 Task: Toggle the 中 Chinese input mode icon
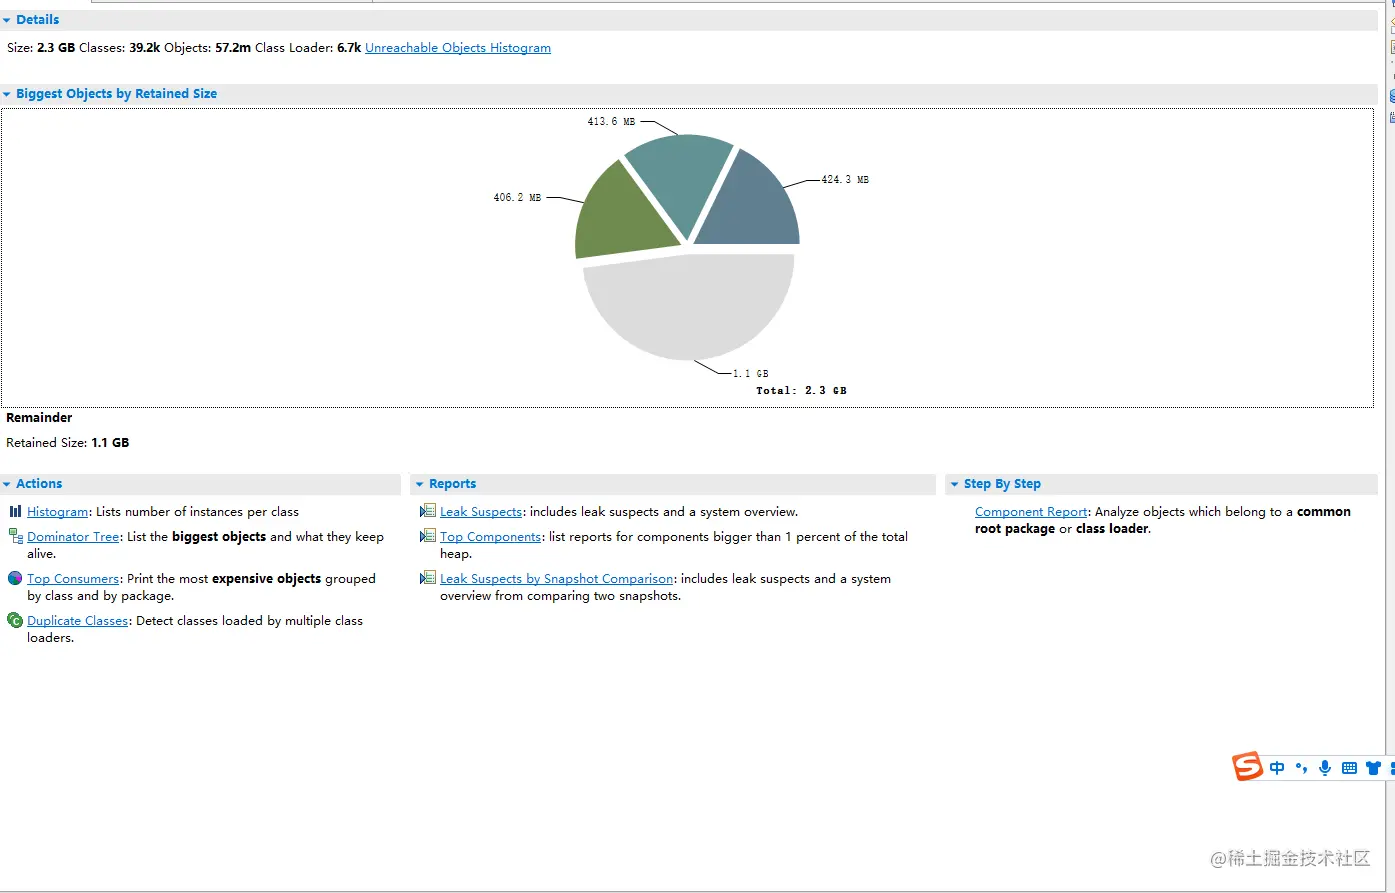point(1277,768)
